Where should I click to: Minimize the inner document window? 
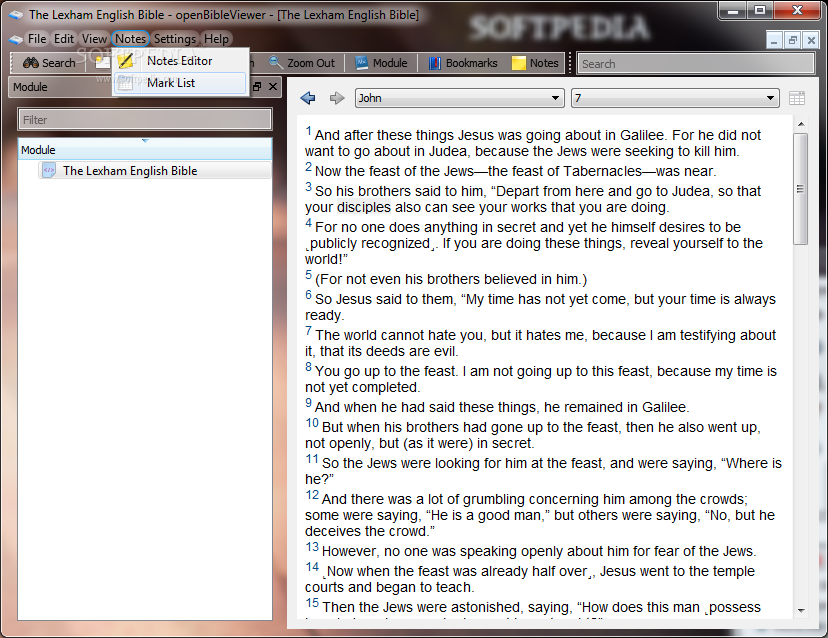pyautogui.click(x=774, y=40)
